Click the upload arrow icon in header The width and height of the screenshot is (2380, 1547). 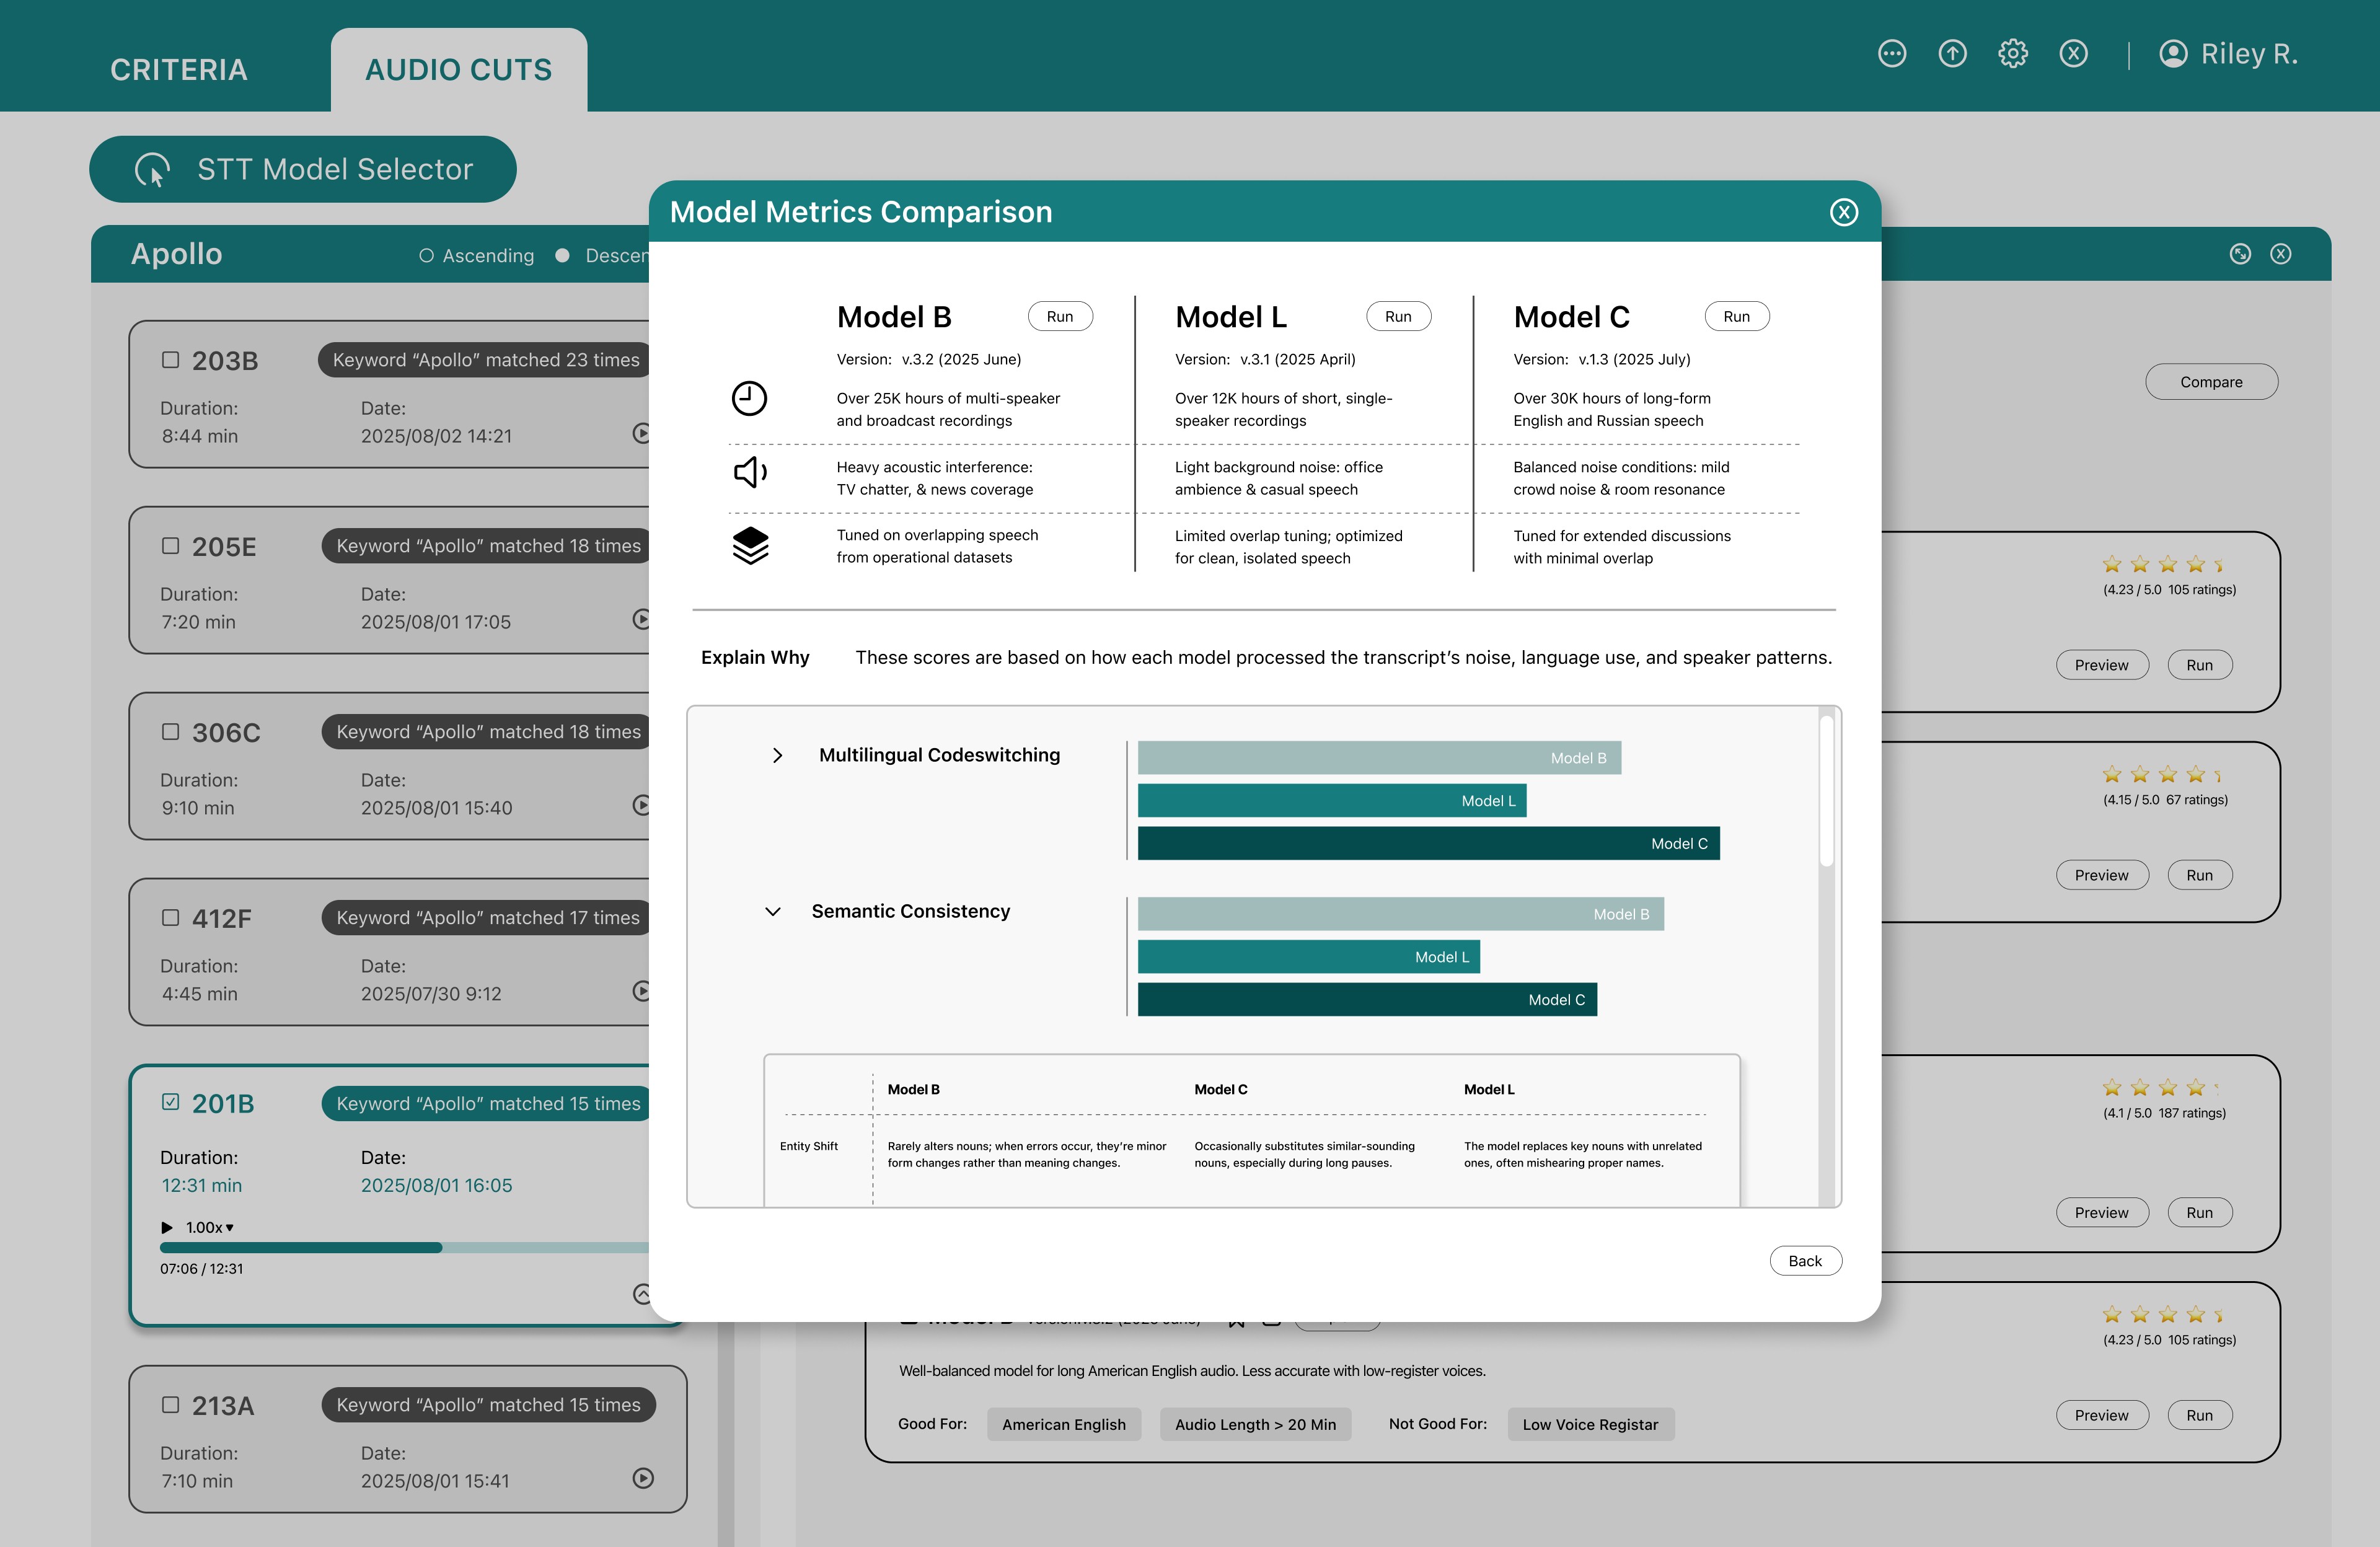click(x=1952, y=54)
